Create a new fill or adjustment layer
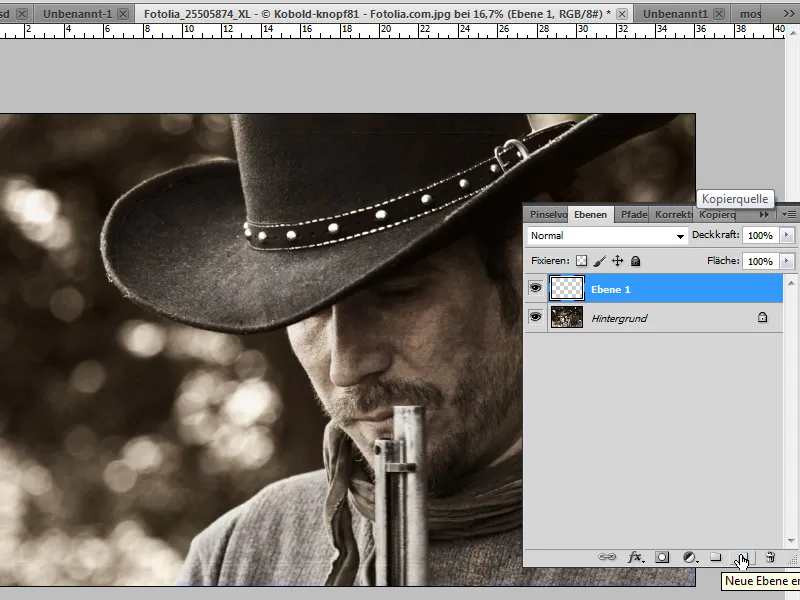This screenshot has width=800, height=600. tap(690, 557)
